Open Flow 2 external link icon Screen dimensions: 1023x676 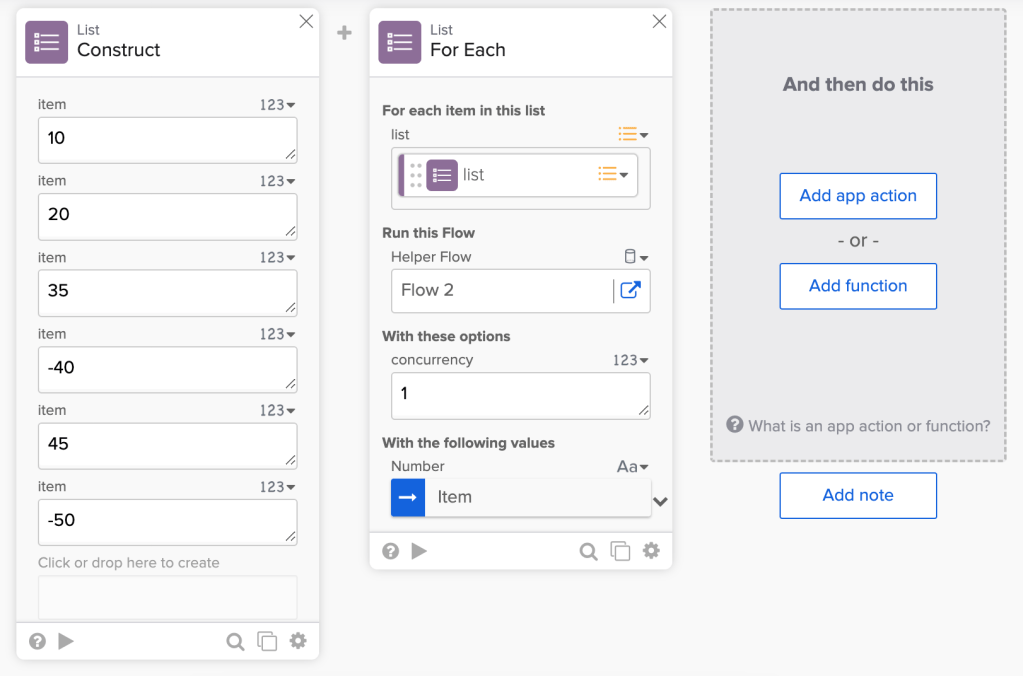[x=630, y=290]
